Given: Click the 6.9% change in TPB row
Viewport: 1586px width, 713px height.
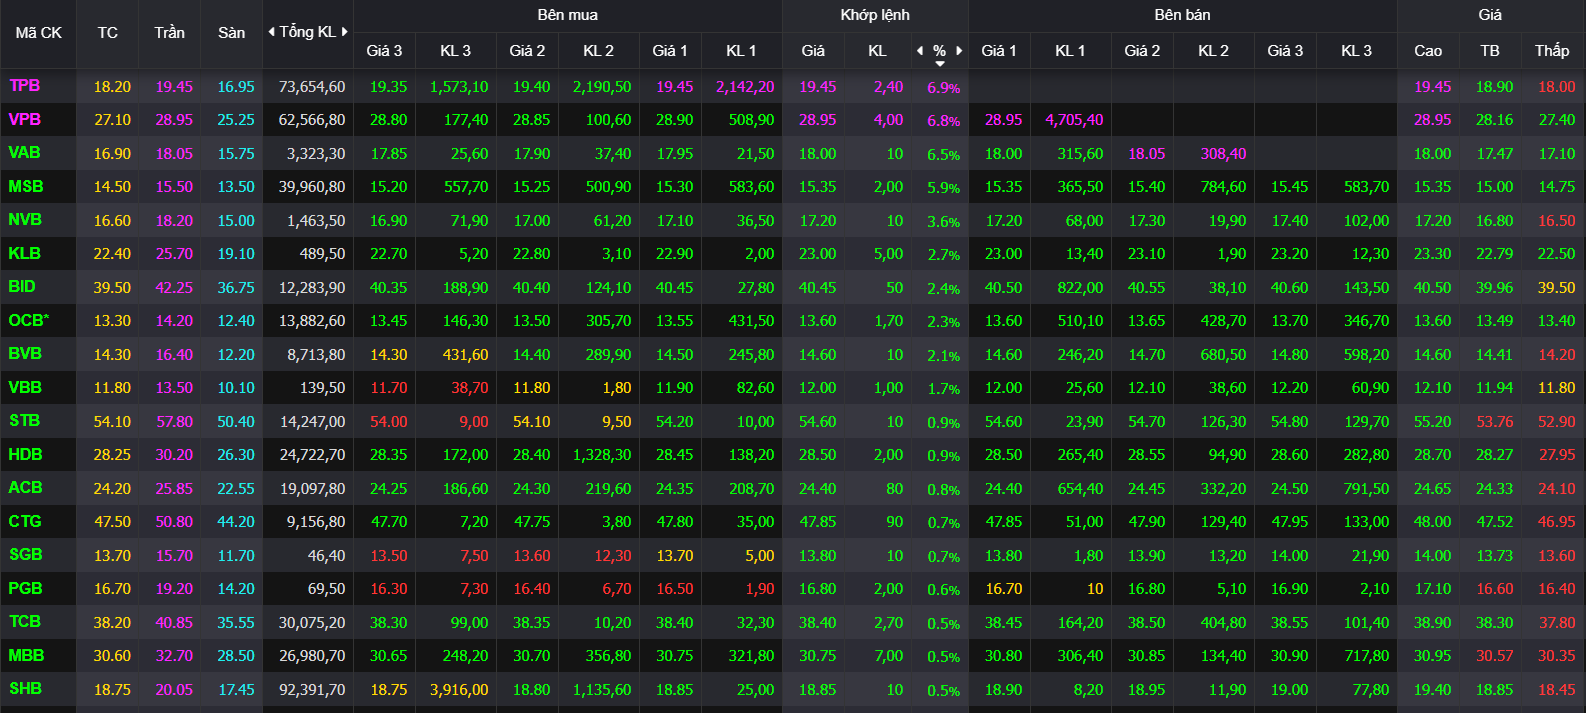Looking at the screenshot, I should click(943, 88).
